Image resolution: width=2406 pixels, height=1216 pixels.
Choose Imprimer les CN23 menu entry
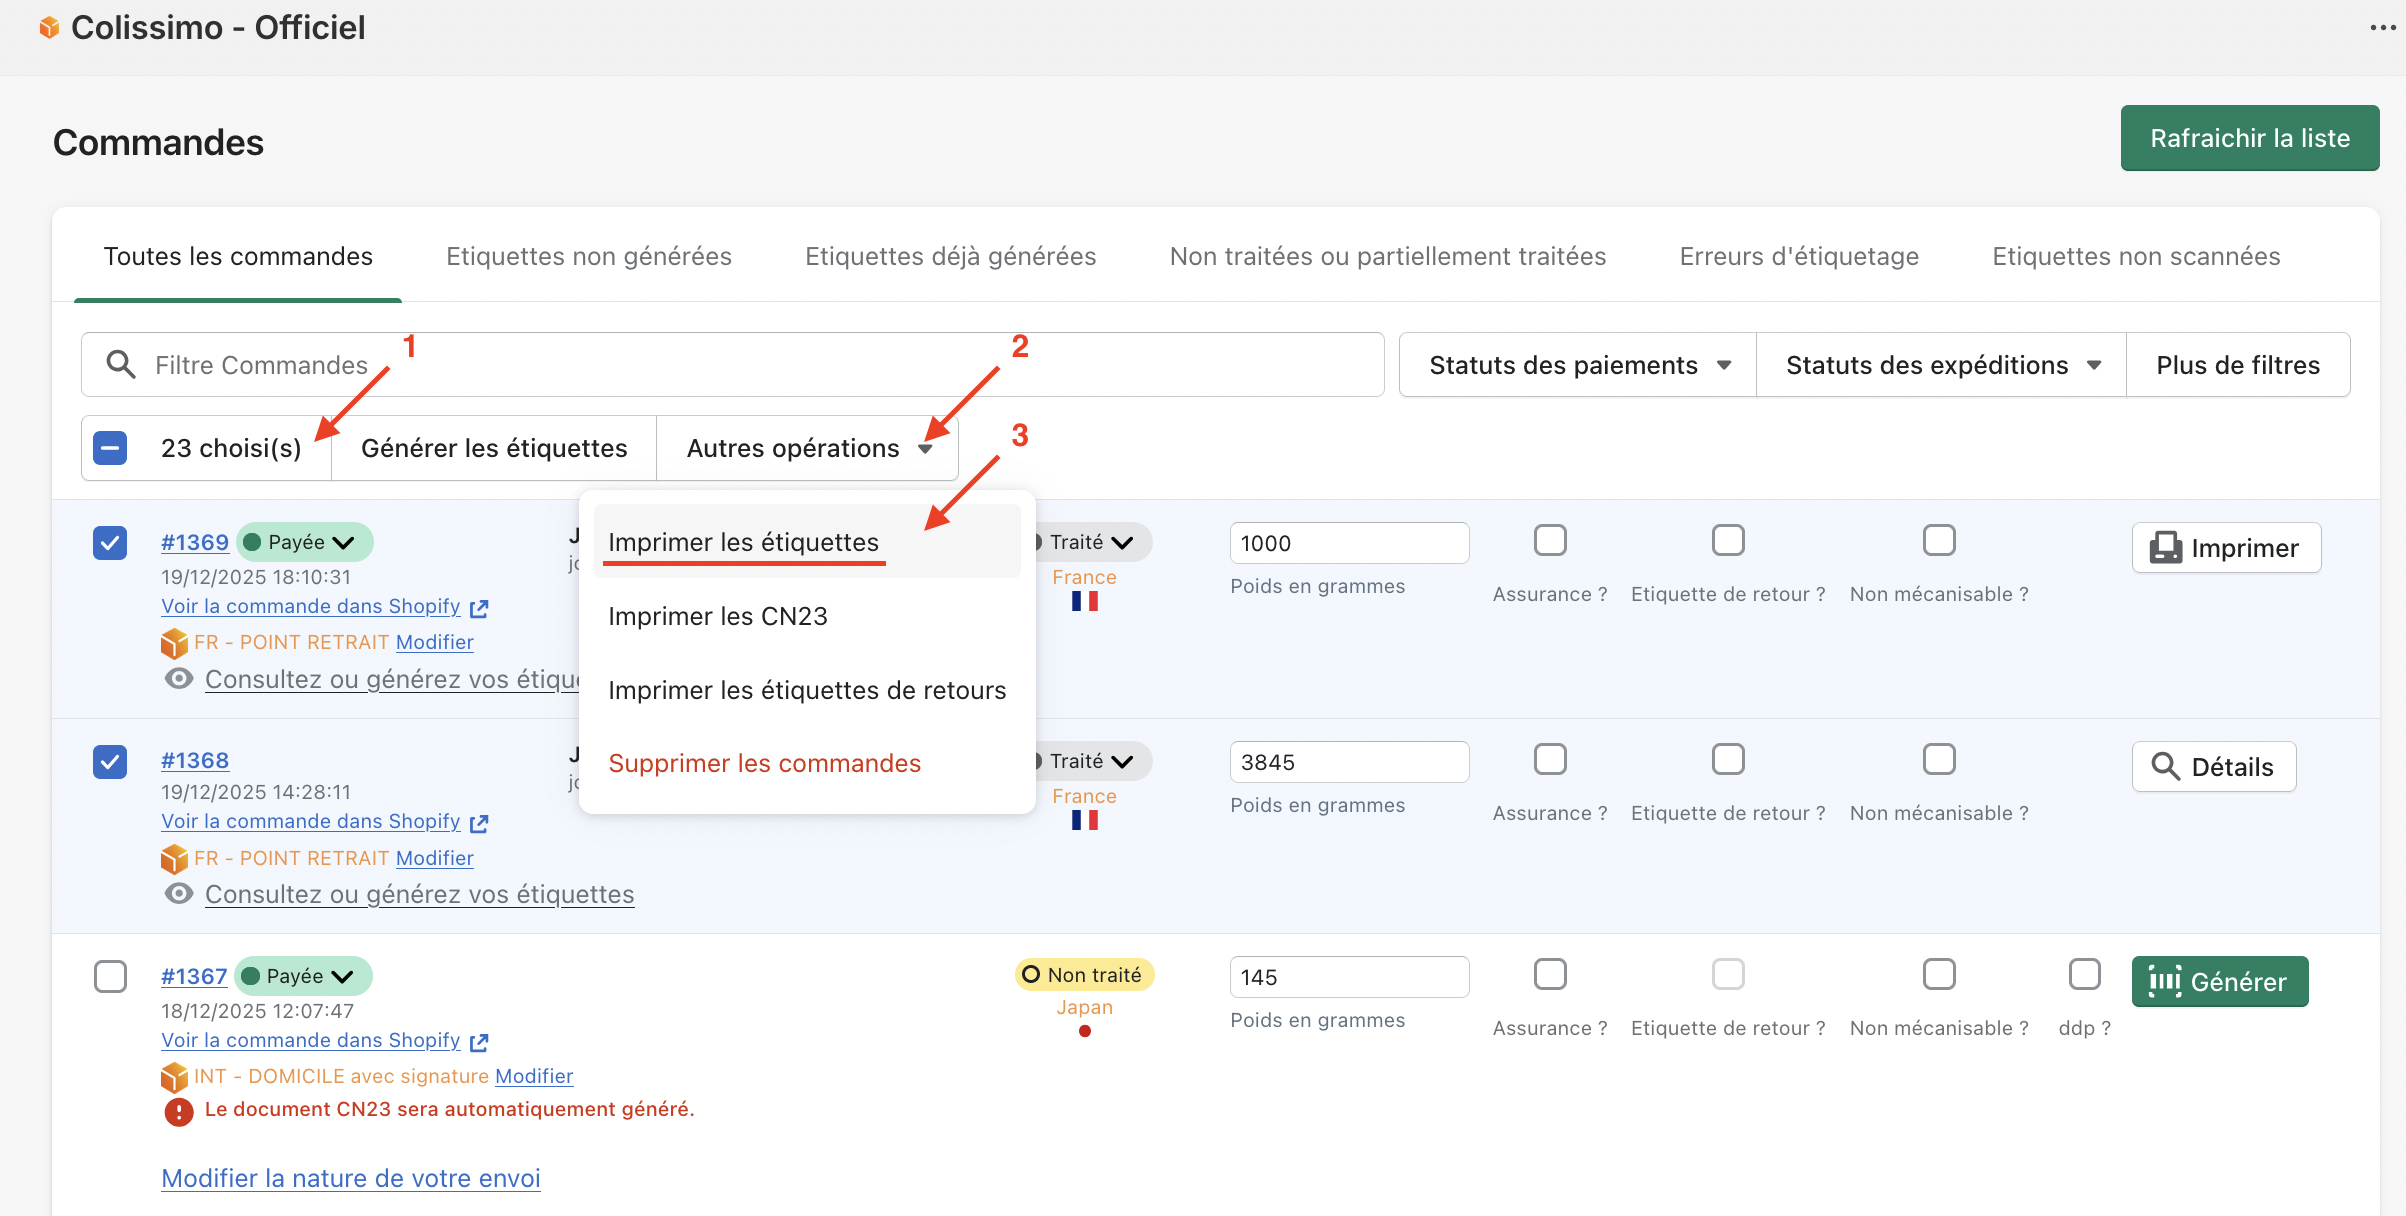[718, 616]
